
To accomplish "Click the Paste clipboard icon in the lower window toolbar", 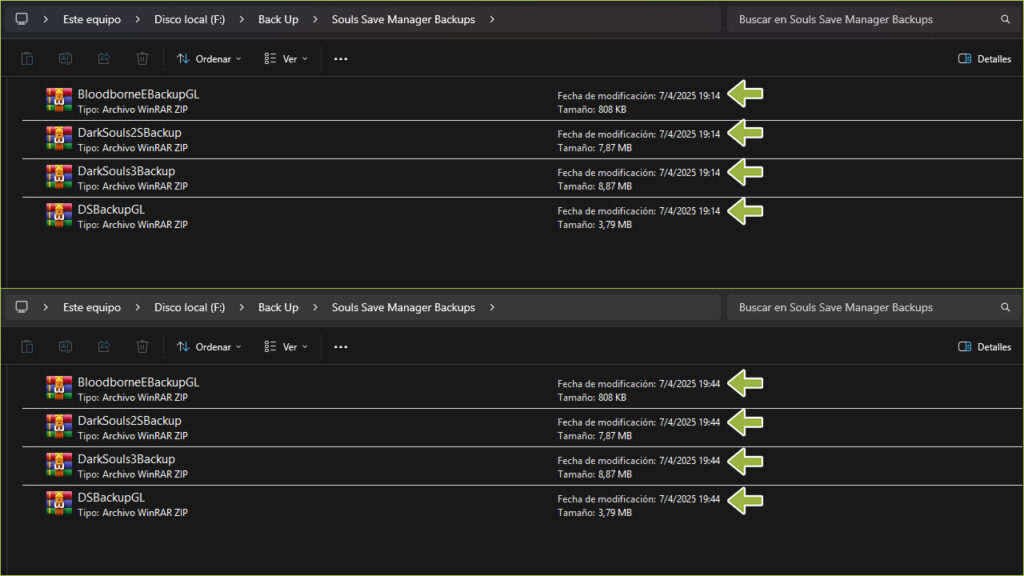I will click(x=27, y=347).
